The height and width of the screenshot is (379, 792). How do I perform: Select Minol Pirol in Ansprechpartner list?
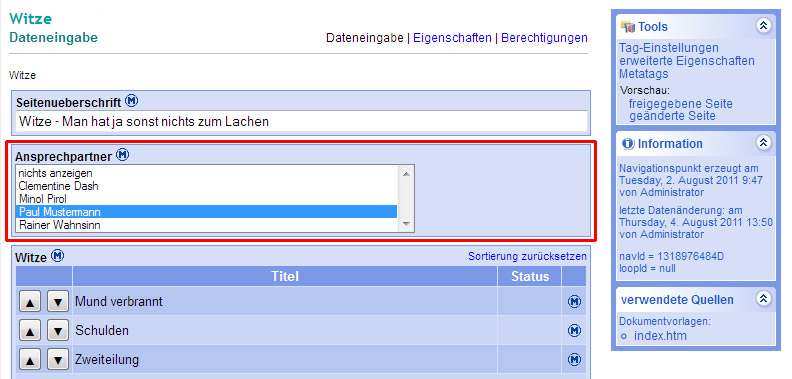point(207,199)
